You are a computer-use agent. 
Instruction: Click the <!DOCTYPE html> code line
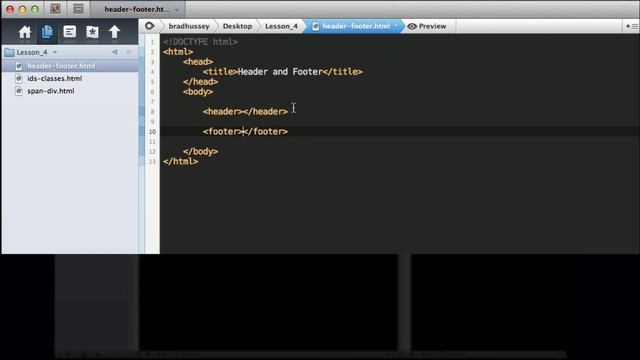pos(200,42)
